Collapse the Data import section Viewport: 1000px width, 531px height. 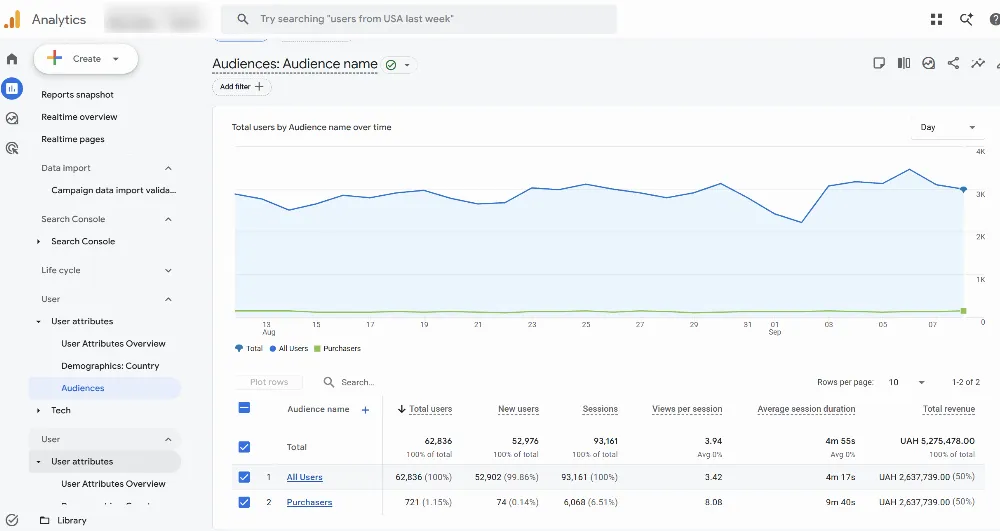168,168
